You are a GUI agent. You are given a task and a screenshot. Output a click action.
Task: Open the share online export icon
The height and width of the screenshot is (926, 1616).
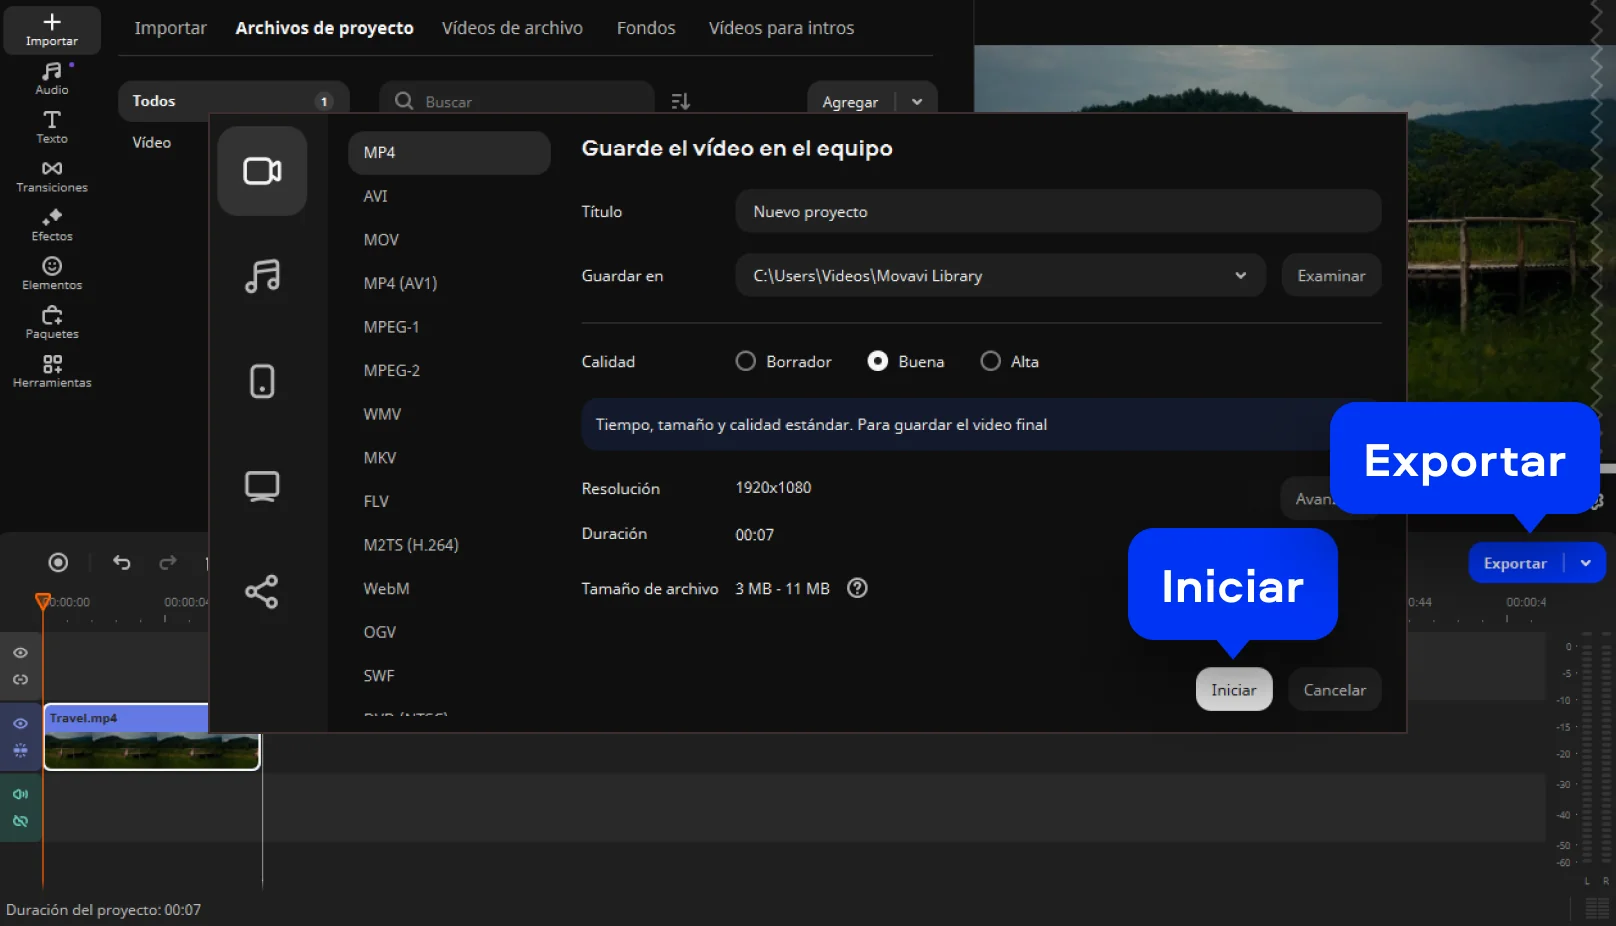(x=262, y=592)
